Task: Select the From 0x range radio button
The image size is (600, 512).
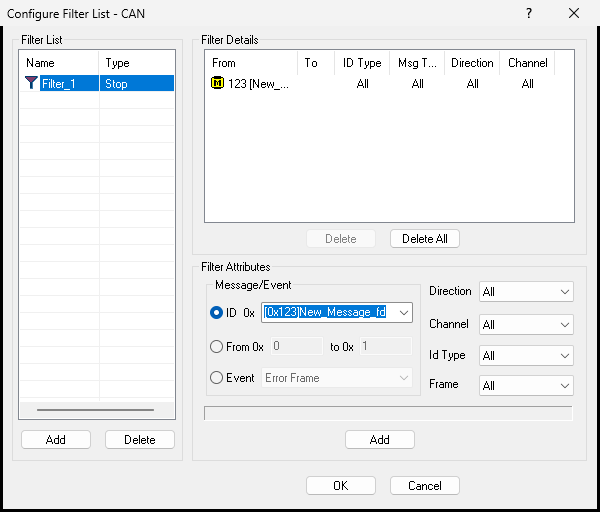Action: coord(217,347)
